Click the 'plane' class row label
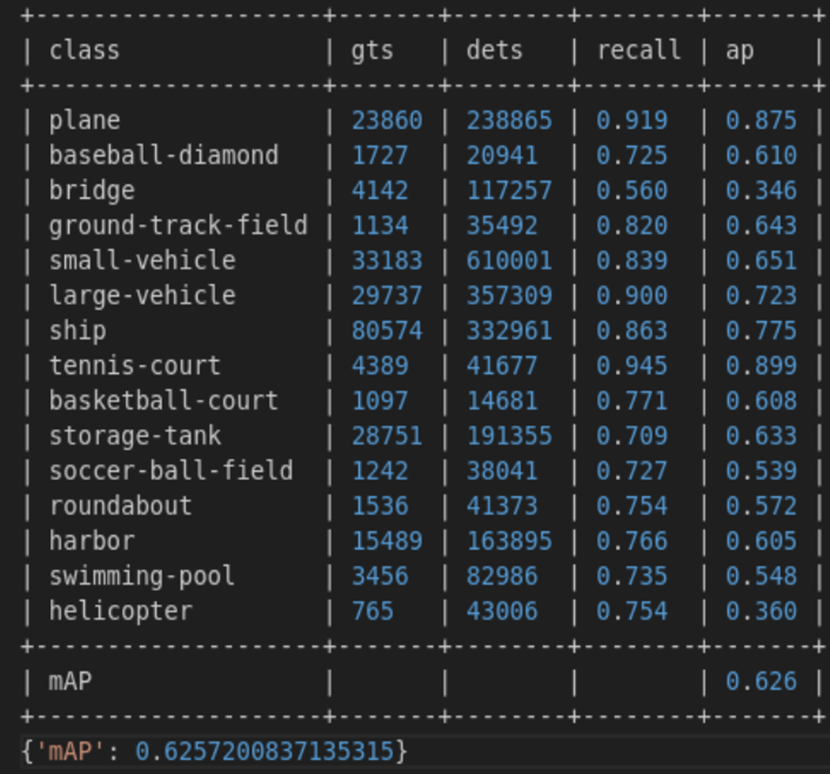Viewport: 830px width, 774px height. [x=84, y=121]
